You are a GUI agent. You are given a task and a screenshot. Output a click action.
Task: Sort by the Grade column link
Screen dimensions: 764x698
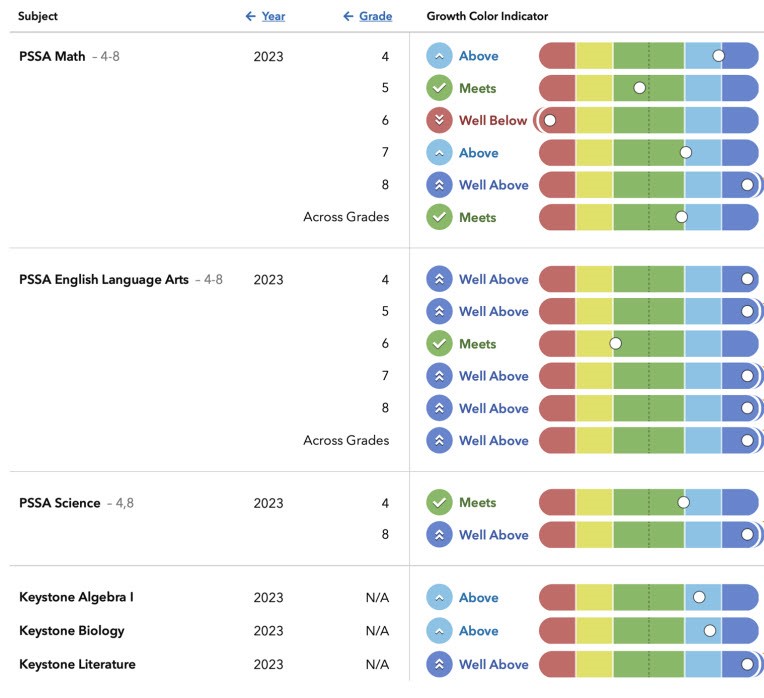[x=376, y=16]
